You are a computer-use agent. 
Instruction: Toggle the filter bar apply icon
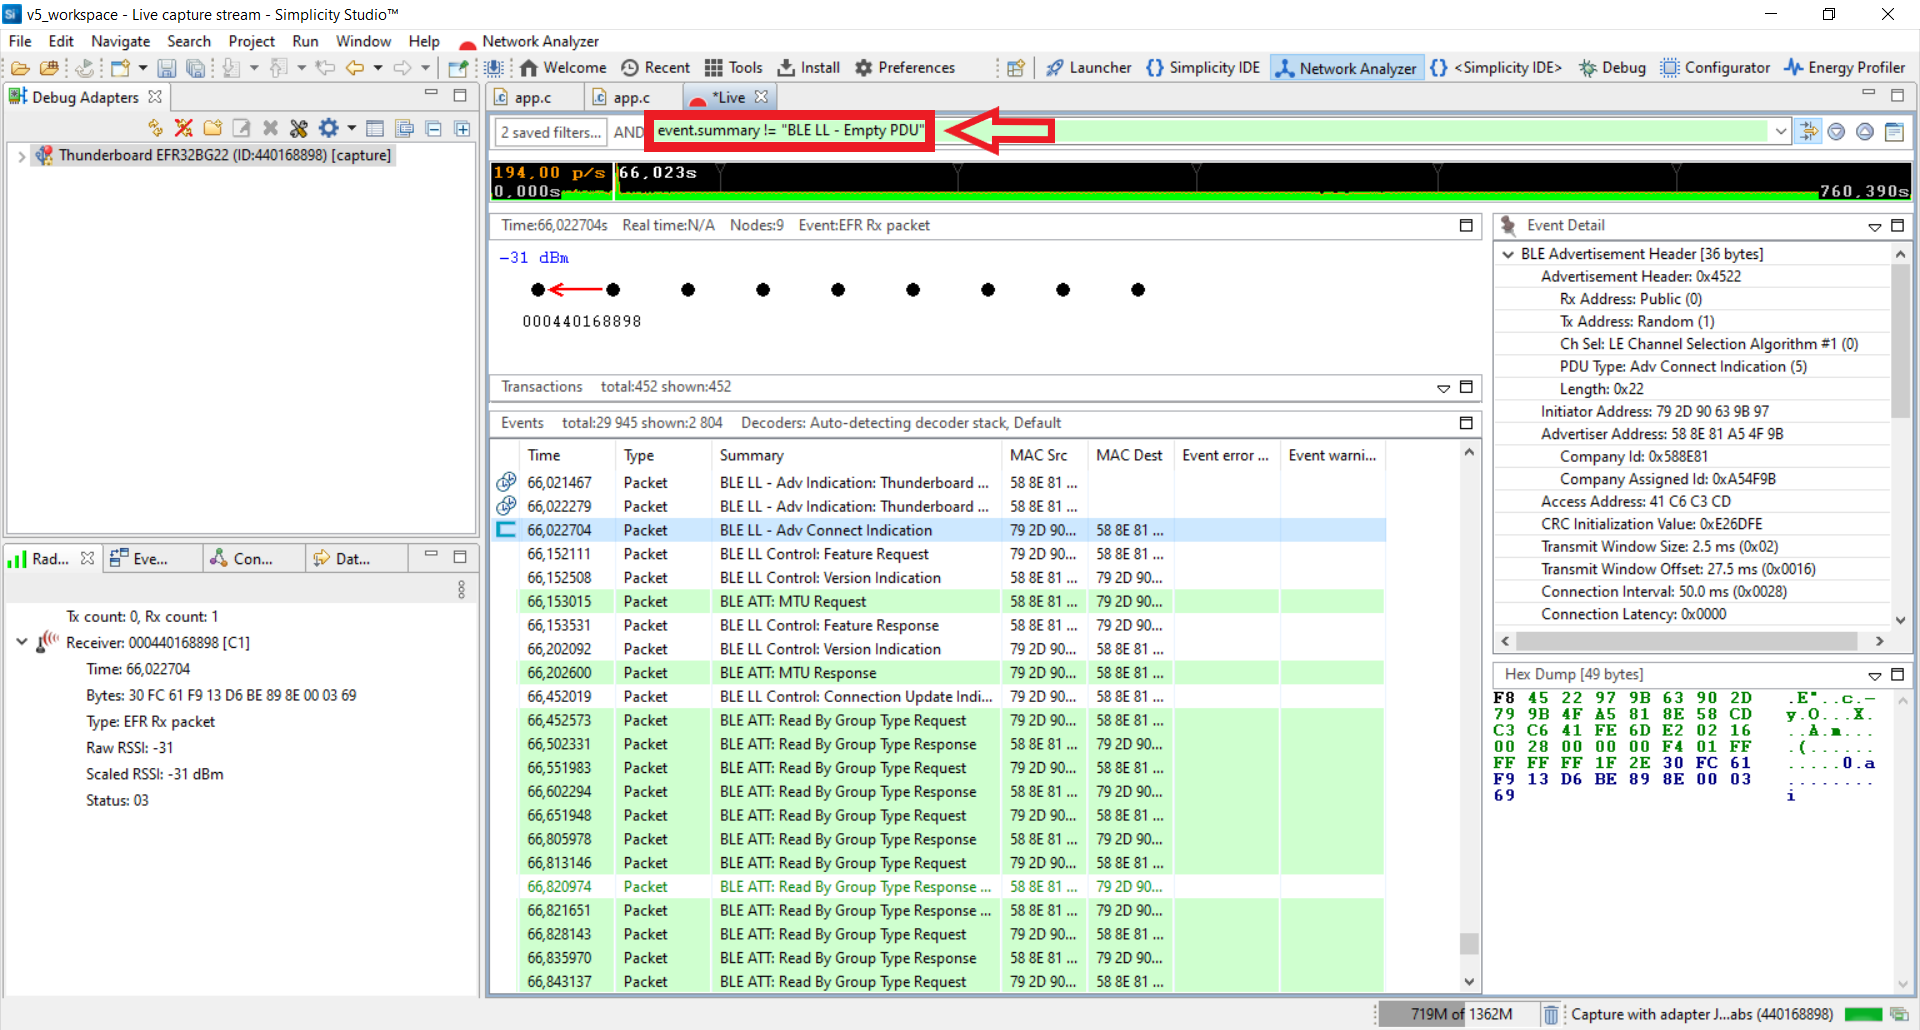coord(1808,131)
